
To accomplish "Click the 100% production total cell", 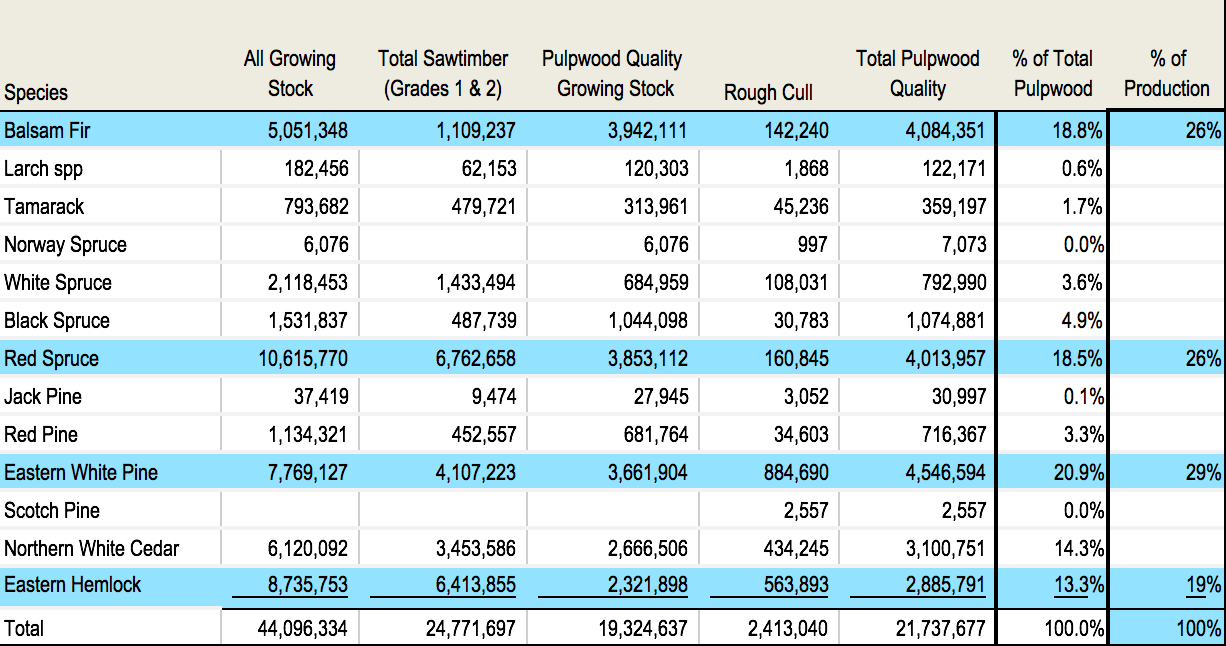I will 1199,629.
